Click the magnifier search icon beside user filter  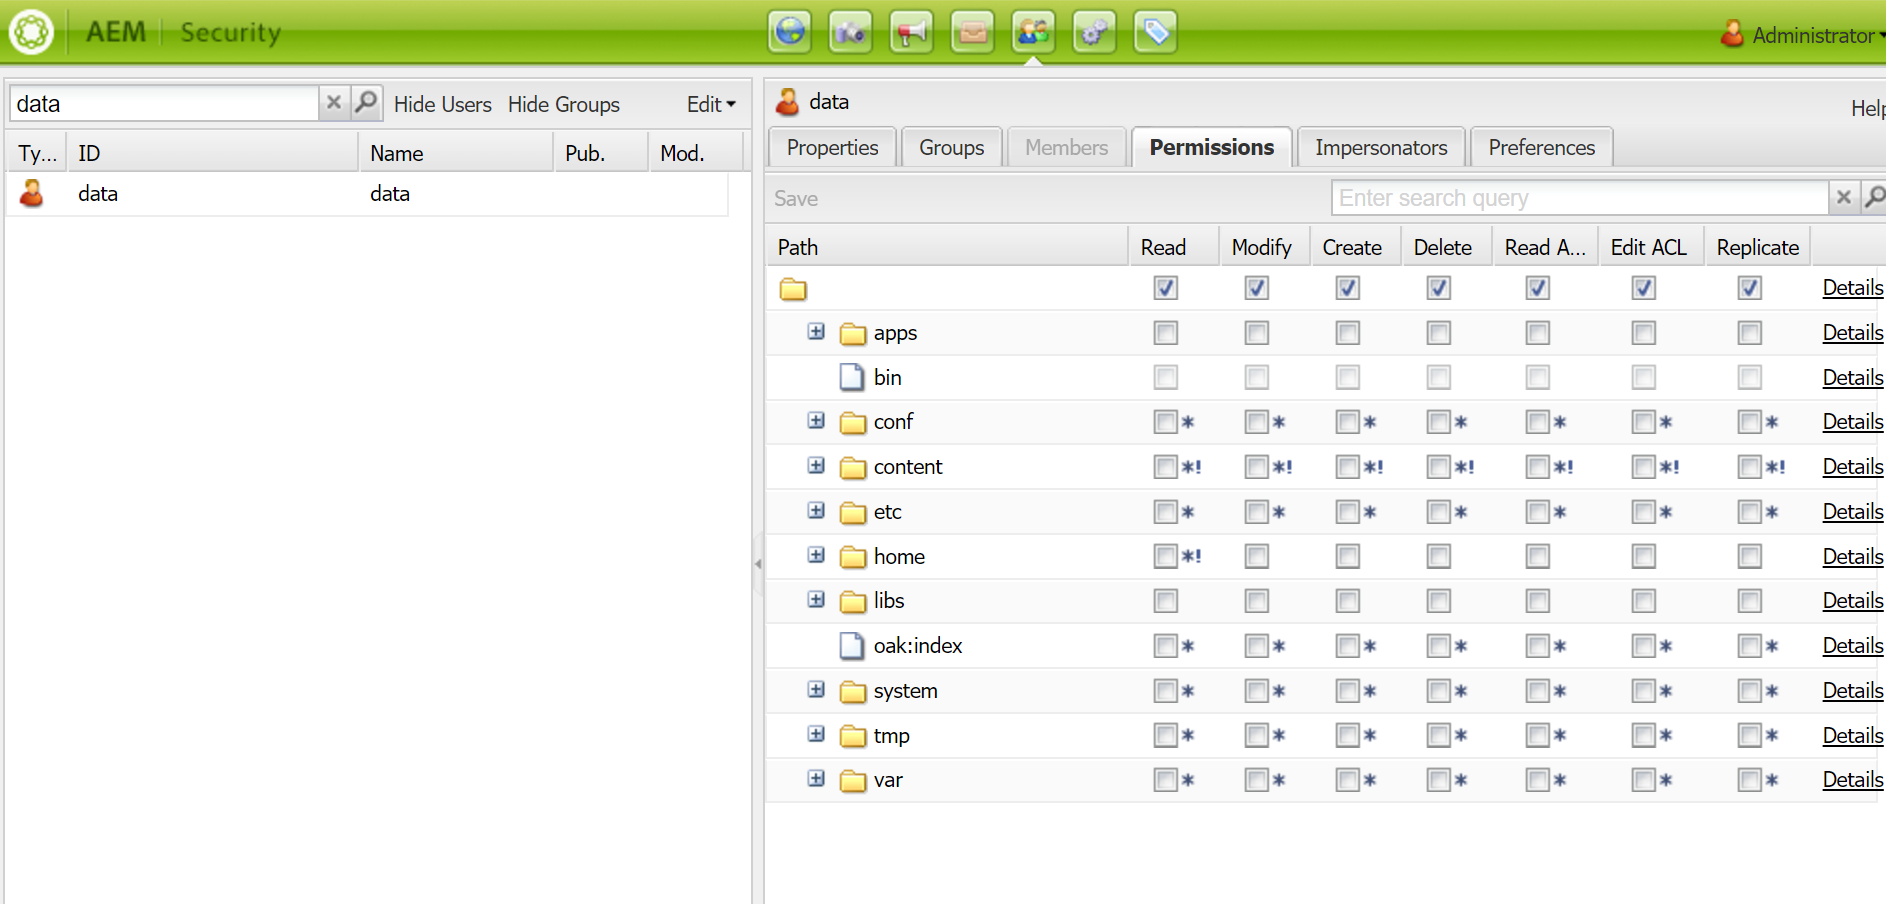coord(367,102)
